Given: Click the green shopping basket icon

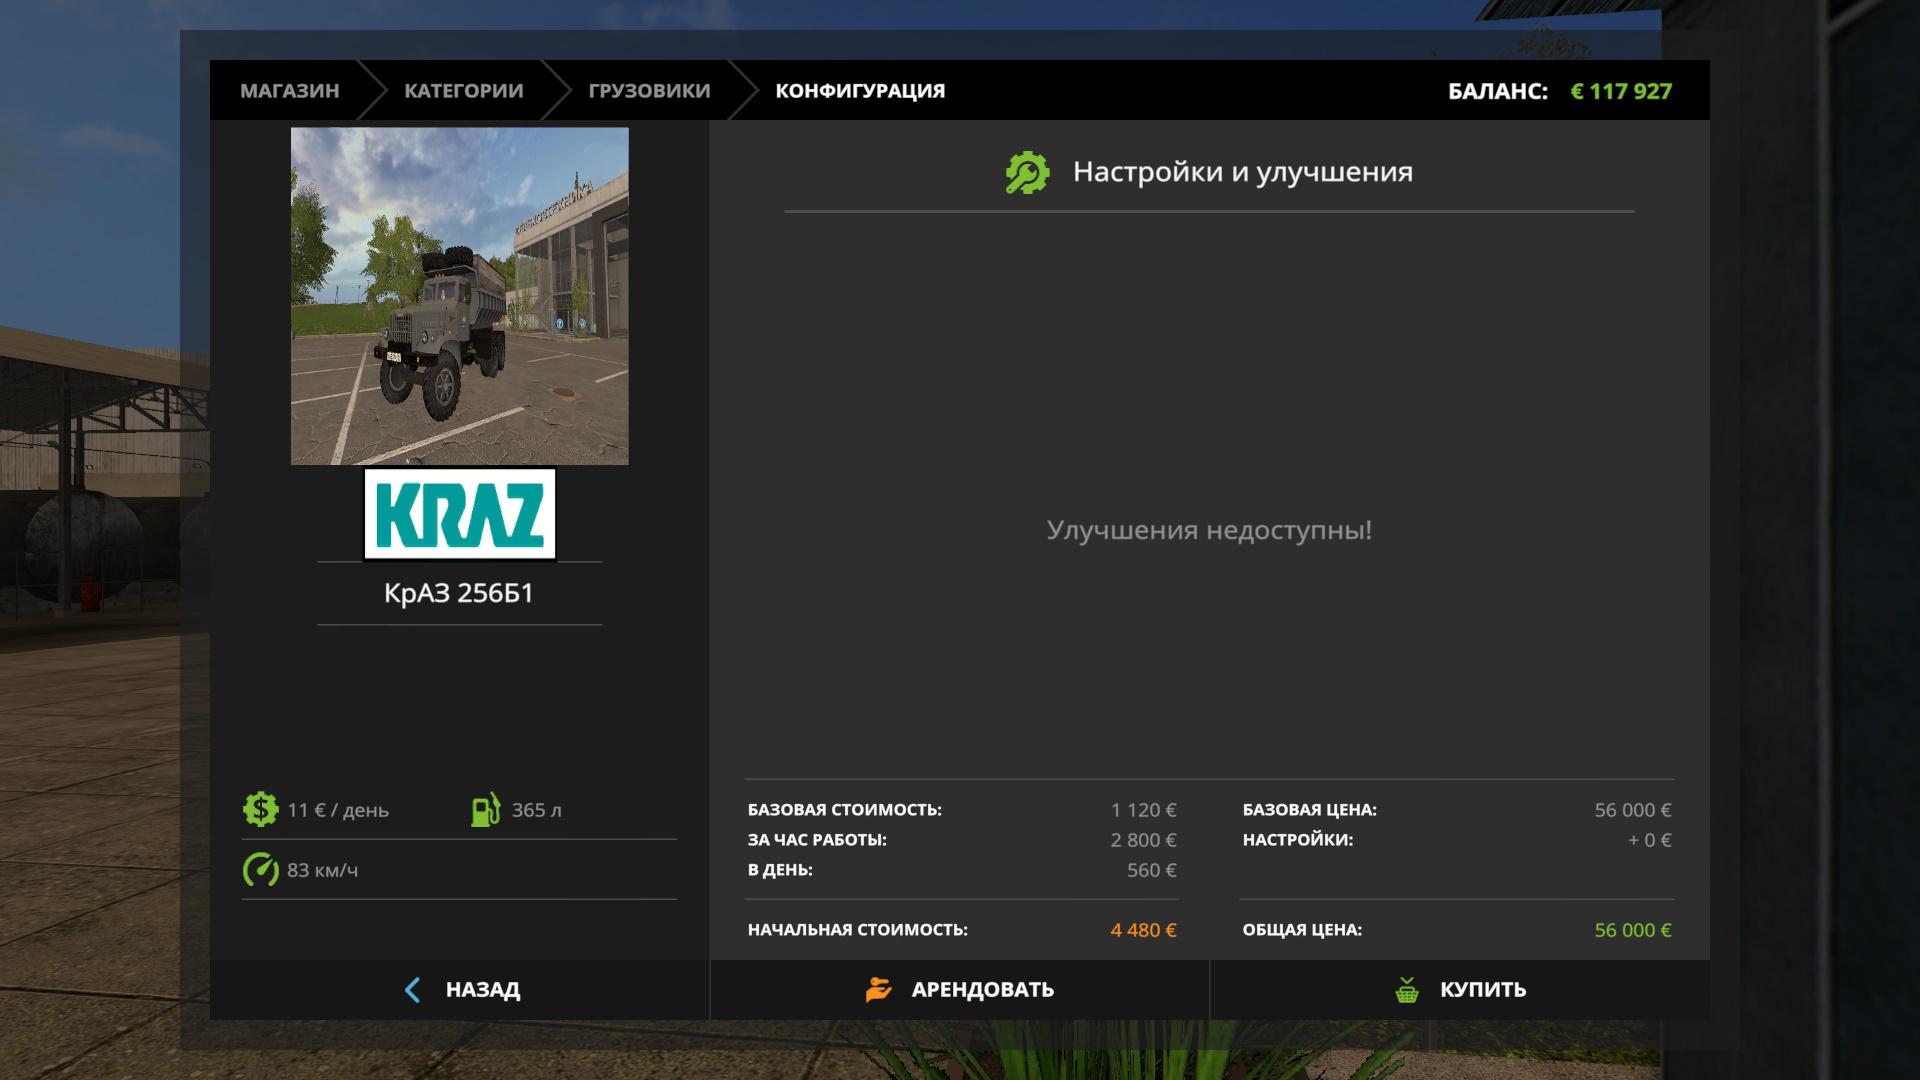Looking at the screenshot, I should tap(1407, 990).
